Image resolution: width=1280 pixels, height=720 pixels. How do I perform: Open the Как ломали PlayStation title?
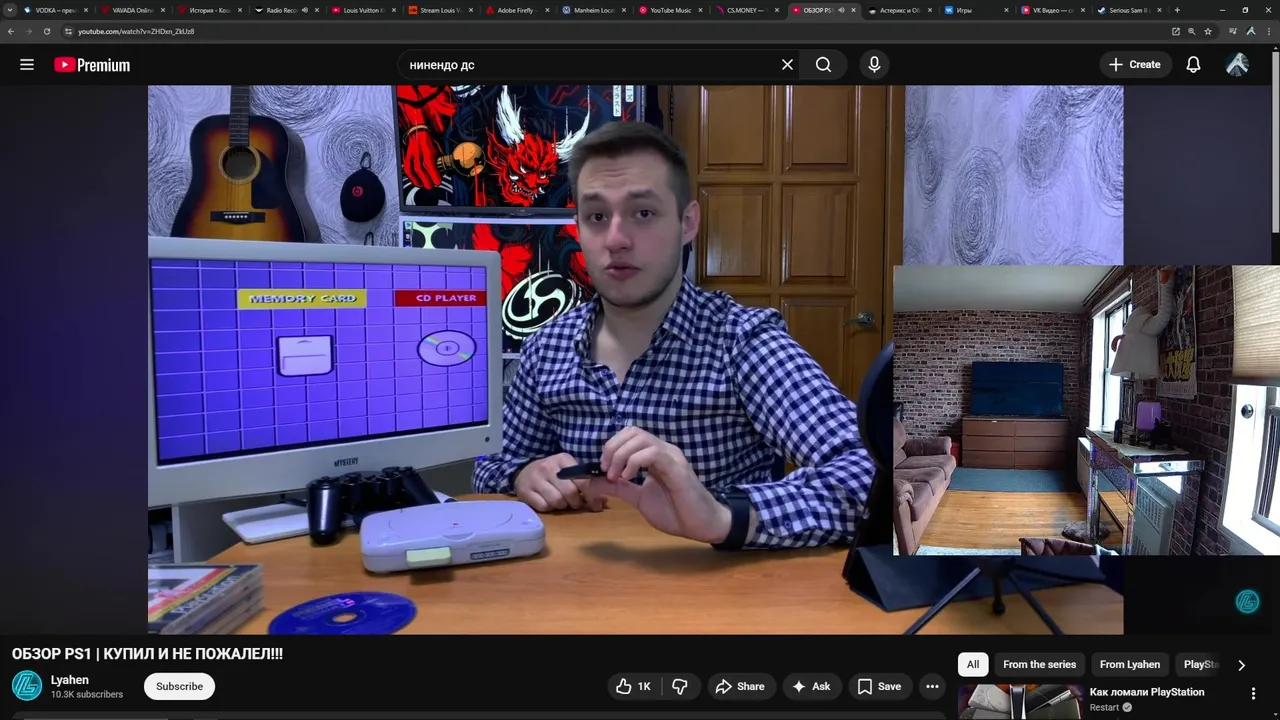click(x=1147, y=692)
